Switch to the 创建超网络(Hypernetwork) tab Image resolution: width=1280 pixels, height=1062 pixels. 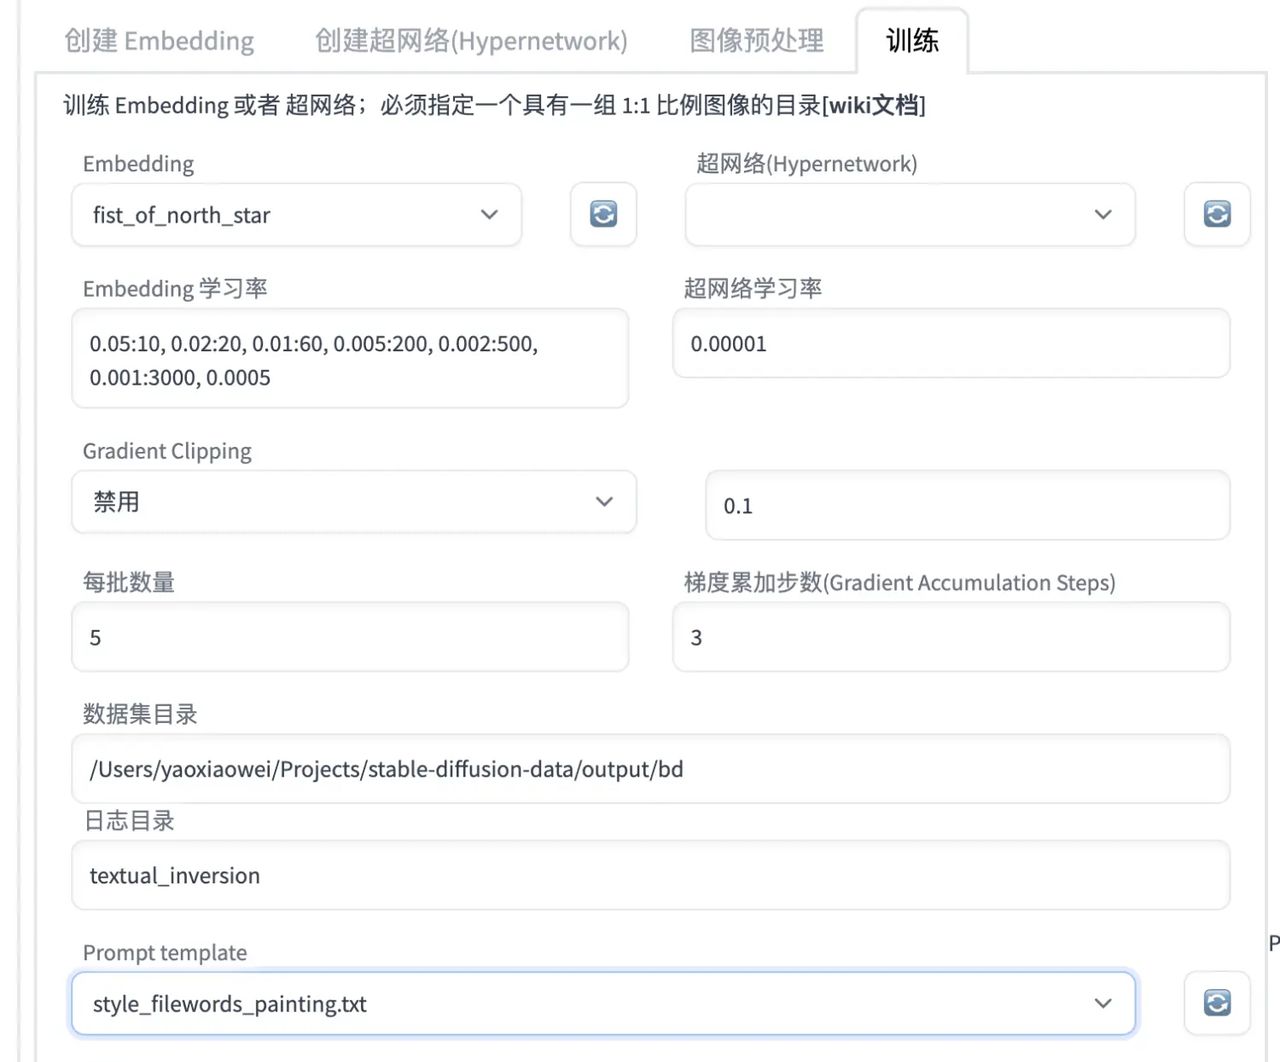pyautogui.click(x=472, y=41)
